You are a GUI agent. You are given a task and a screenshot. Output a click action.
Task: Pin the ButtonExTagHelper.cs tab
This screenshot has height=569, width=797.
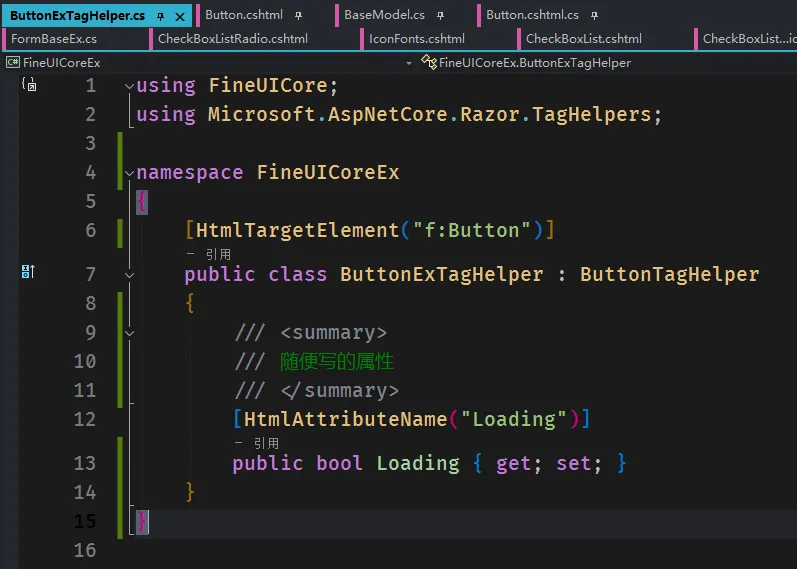click(161, 16)
